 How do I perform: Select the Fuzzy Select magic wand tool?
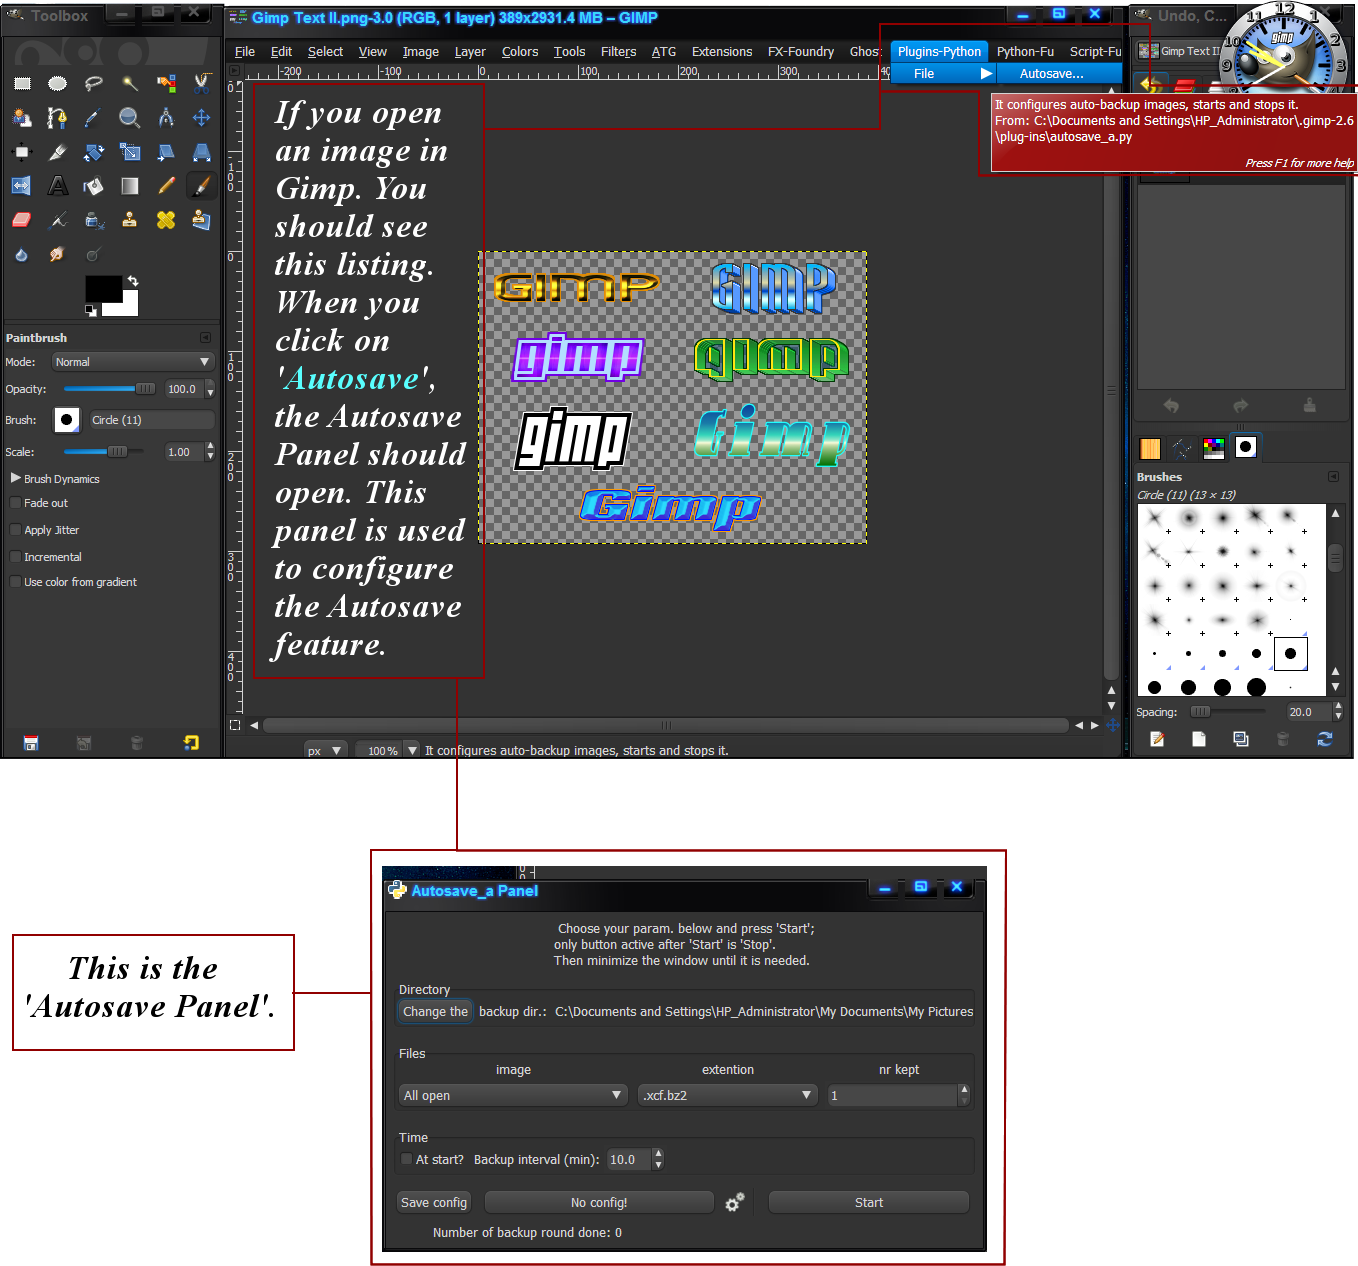pos(130,84)
